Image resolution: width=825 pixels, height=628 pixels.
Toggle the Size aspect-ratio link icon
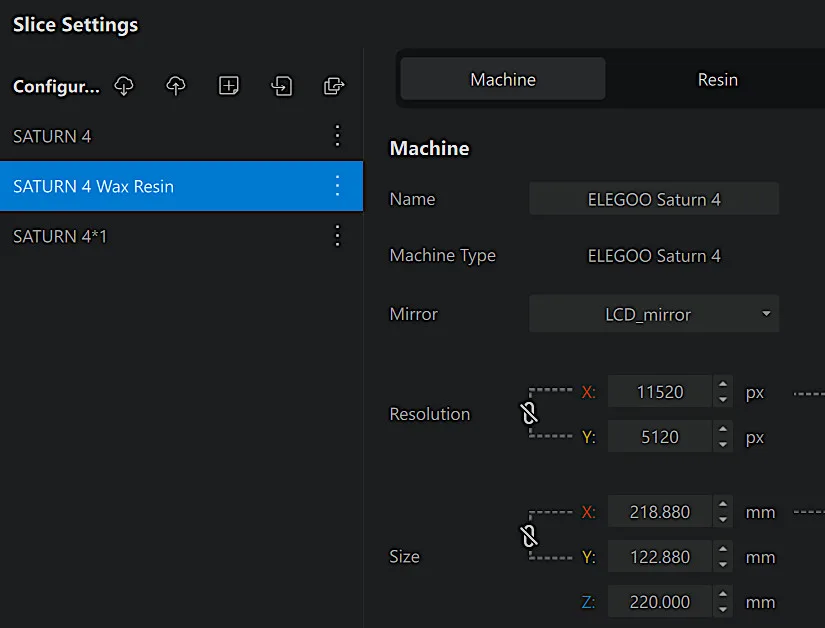pos(529,536)
